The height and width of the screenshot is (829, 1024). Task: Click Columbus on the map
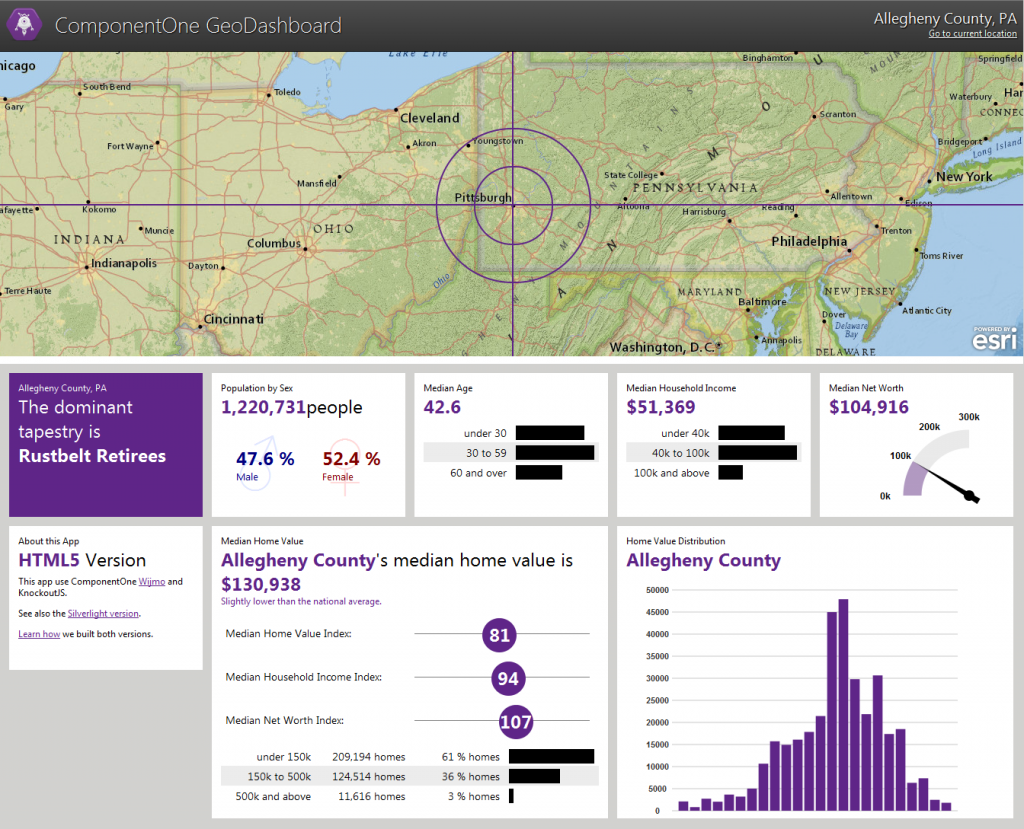tap(274, 243)
